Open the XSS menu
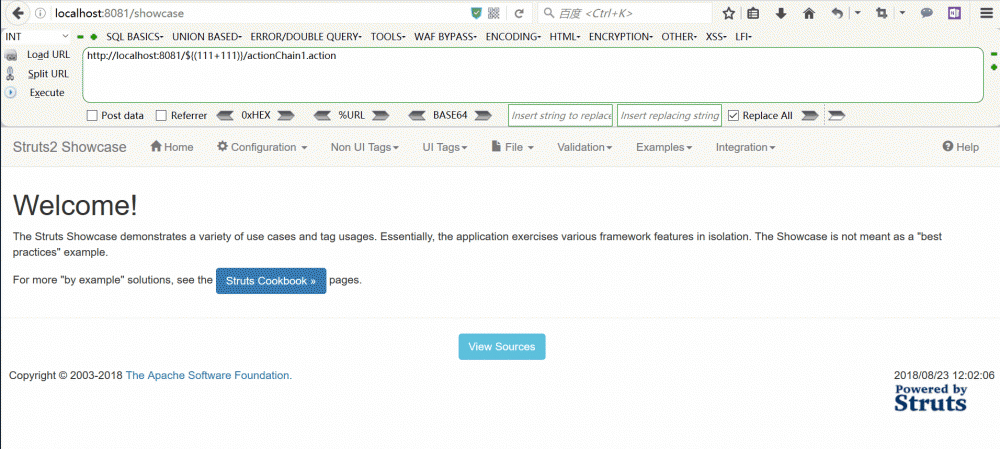The height and width of the screenshot is (449, 1000). pyautogui.click(x=716, y=37)
